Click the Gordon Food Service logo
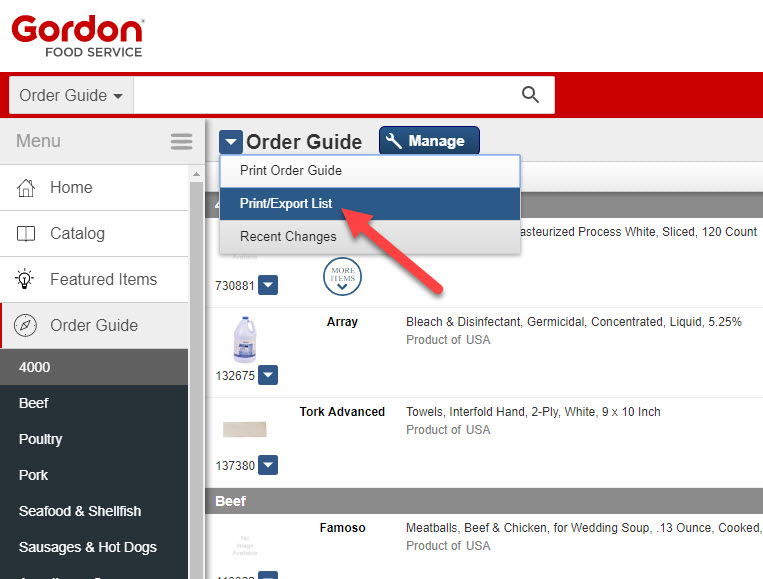Image resolution: width=763 pixels, height=579 pixels. point(77,36)
